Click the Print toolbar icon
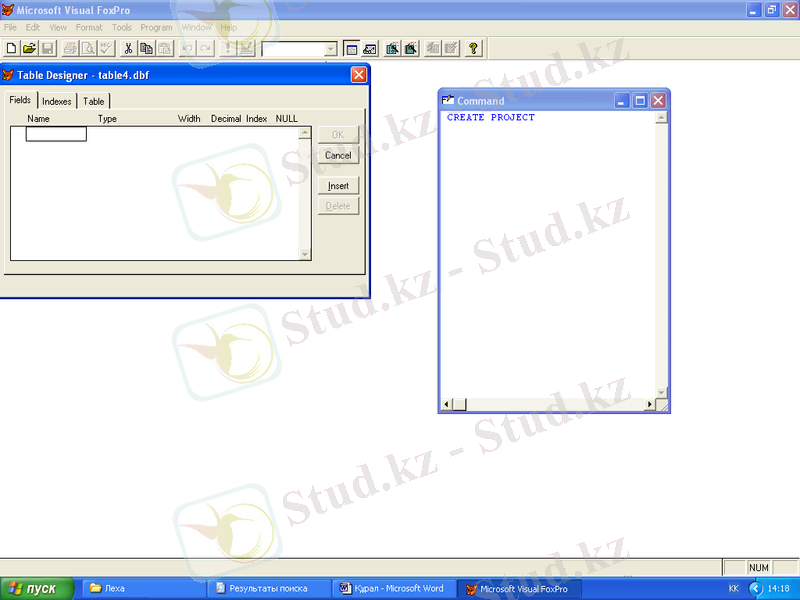The height and width of the screenshot is (600, 800). click(x=70, y=48)
